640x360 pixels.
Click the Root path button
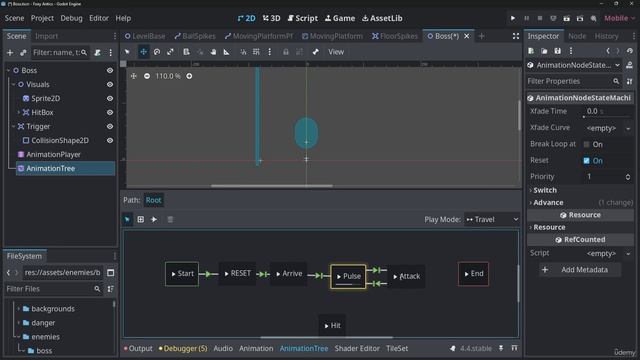(x=153, y=200)
